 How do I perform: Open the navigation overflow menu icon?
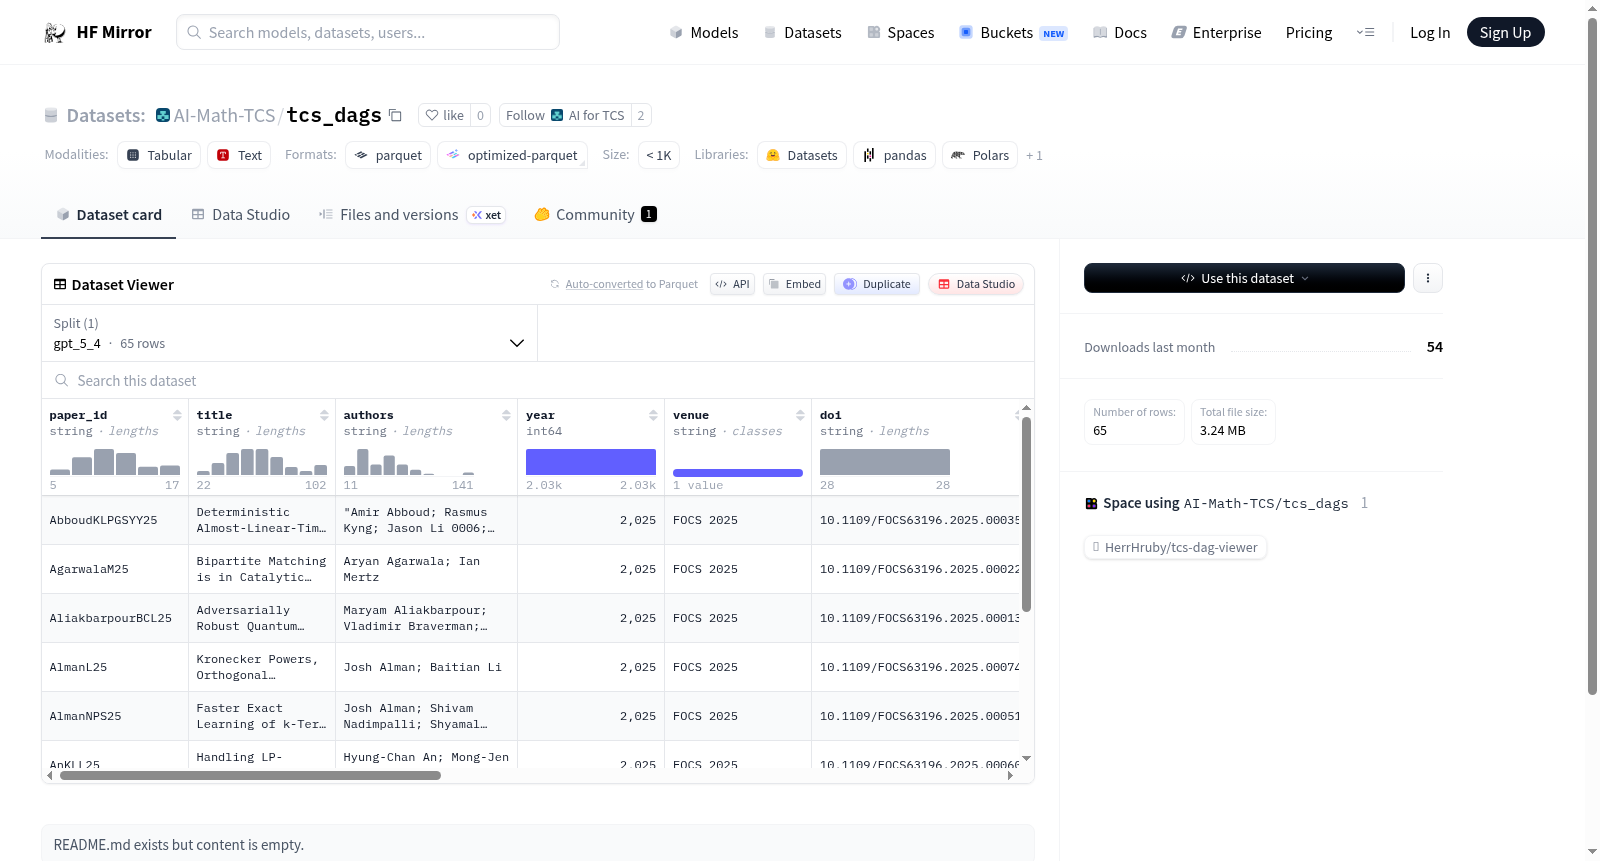(1365, 32)
